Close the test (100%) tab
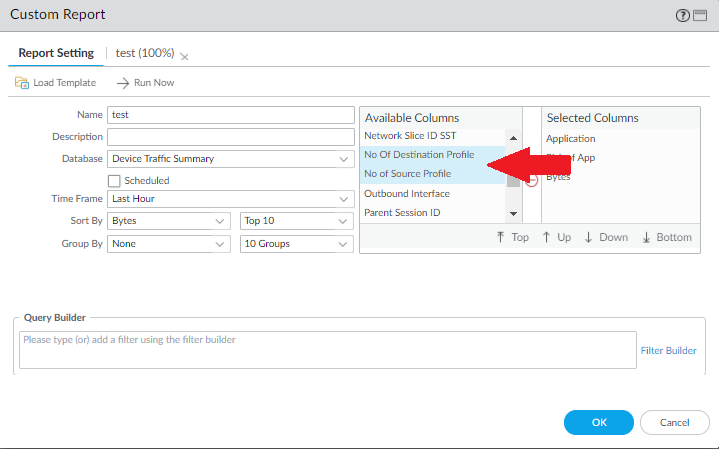Screen dimensions: 719x449 pyautogui.click(x=184, y=57)
